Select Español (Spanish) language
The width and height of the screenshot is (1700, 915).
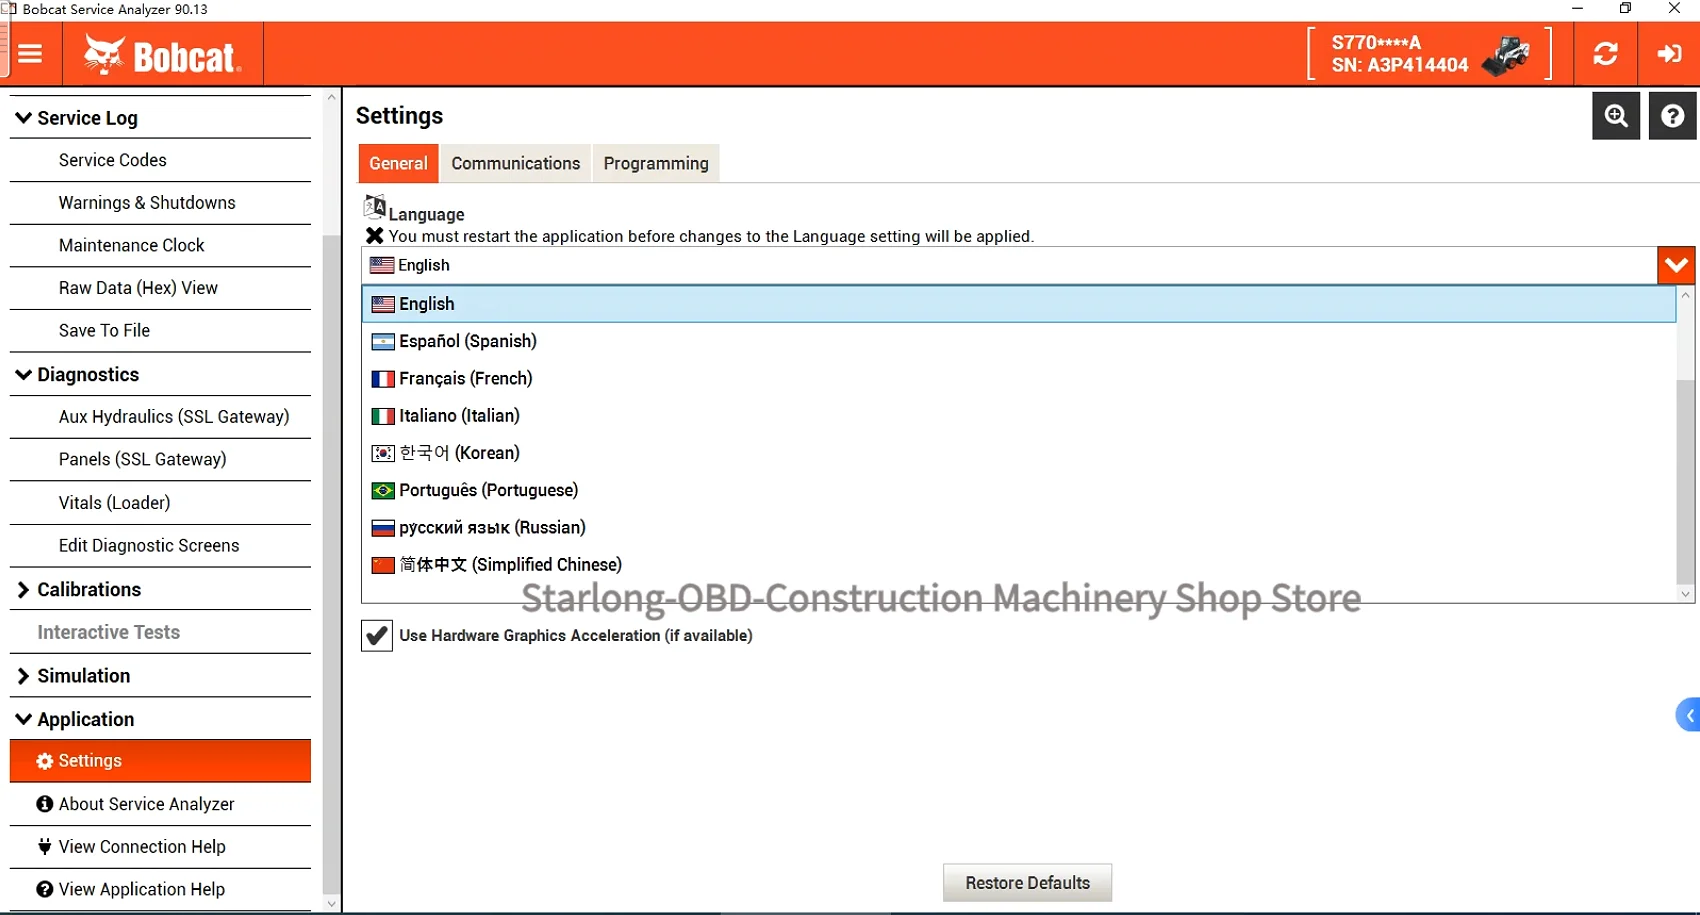click(1019, 341)
